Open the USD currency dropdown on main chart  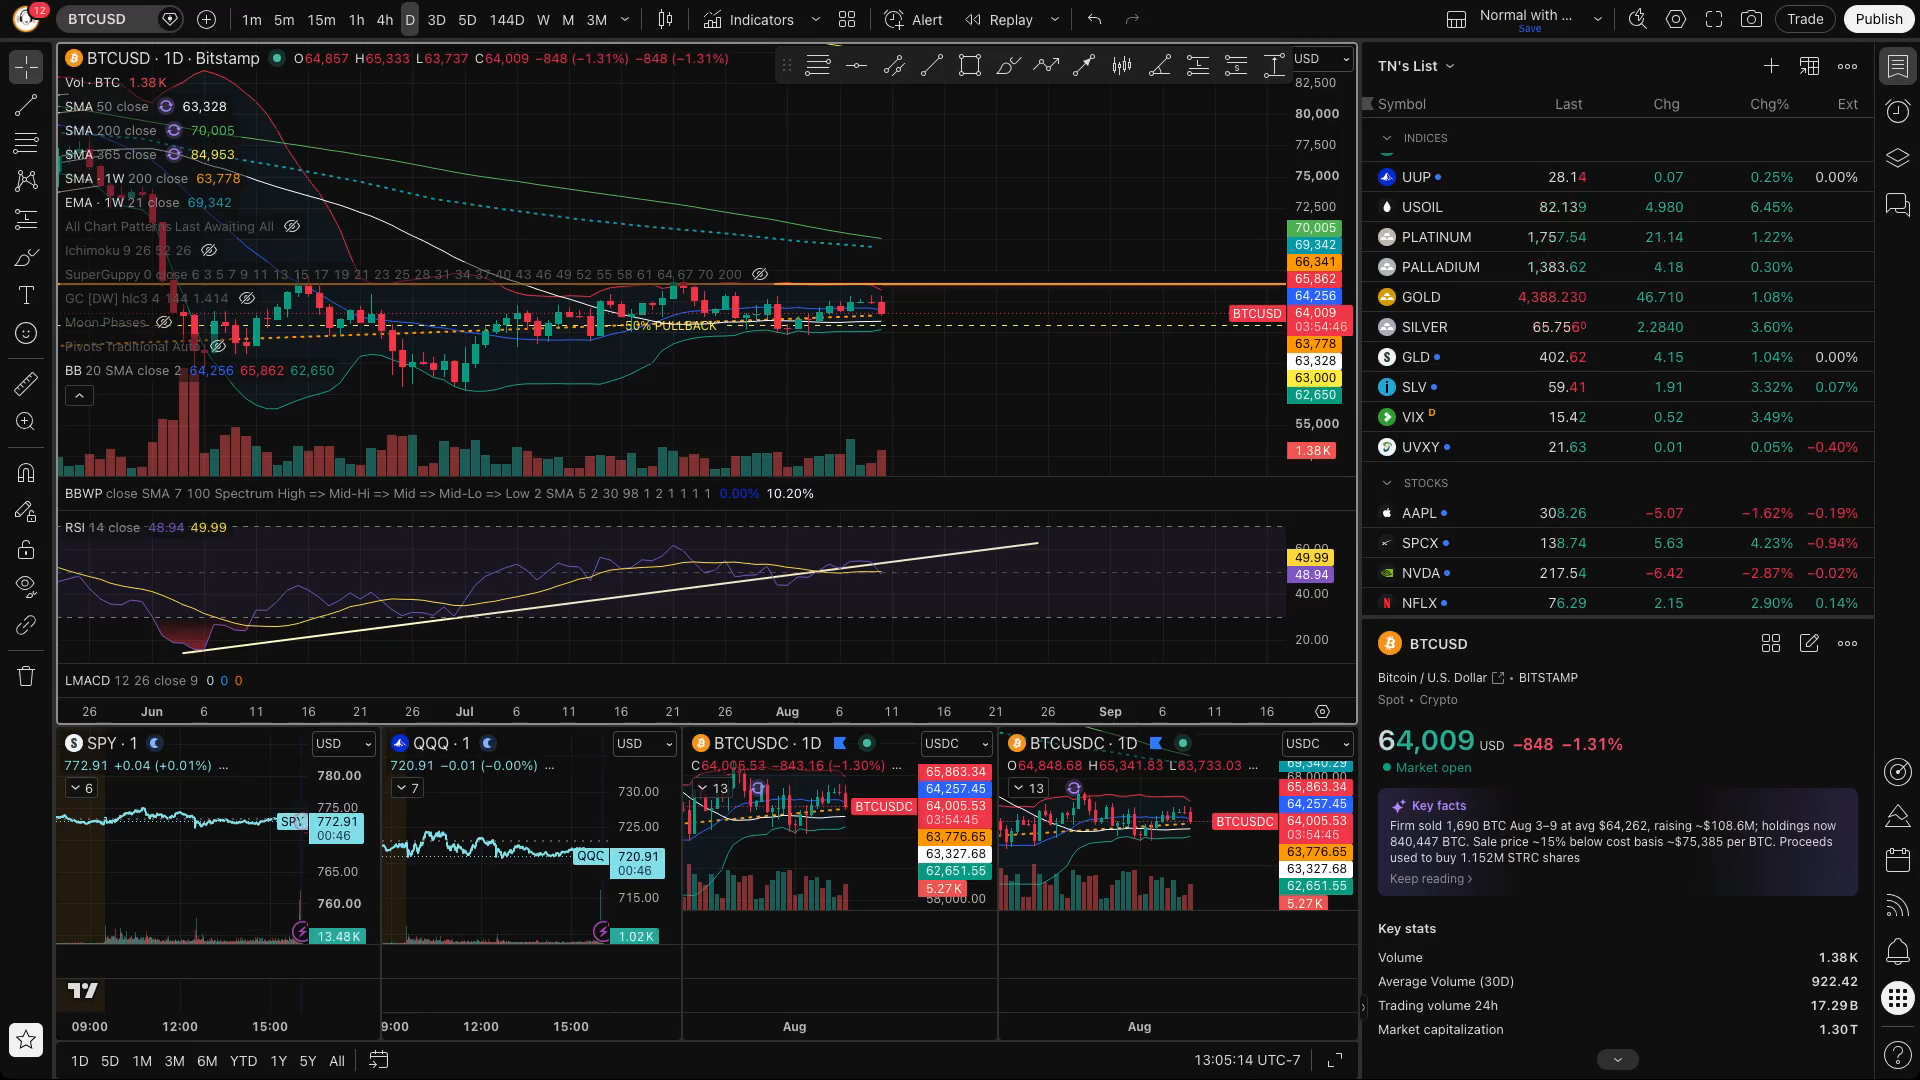tap(1321, 59)
